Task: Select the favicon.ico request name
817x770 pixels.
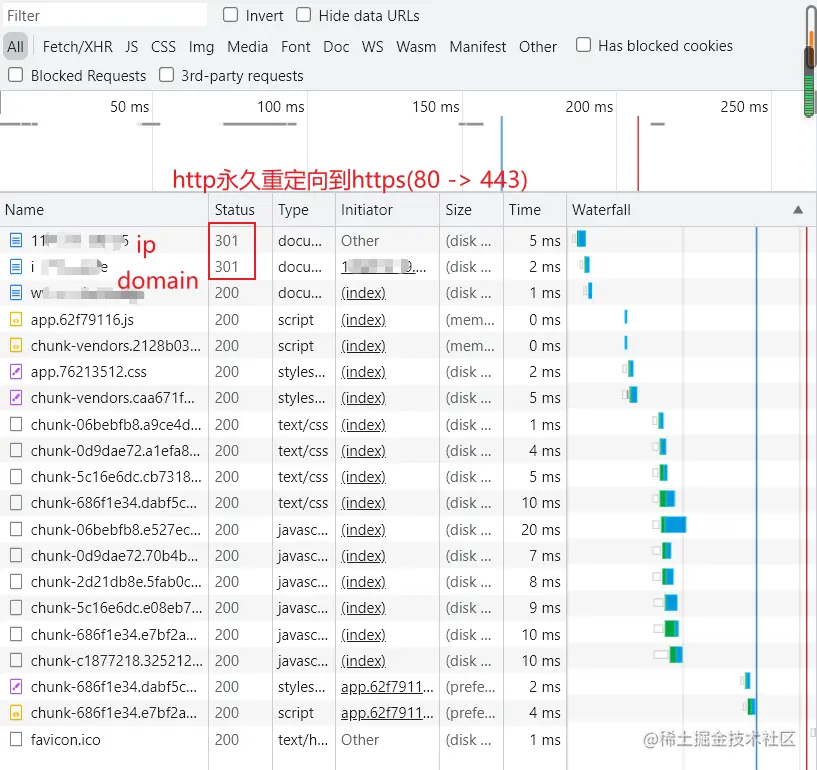Action: pyautogui.click(x=66, y=739)
